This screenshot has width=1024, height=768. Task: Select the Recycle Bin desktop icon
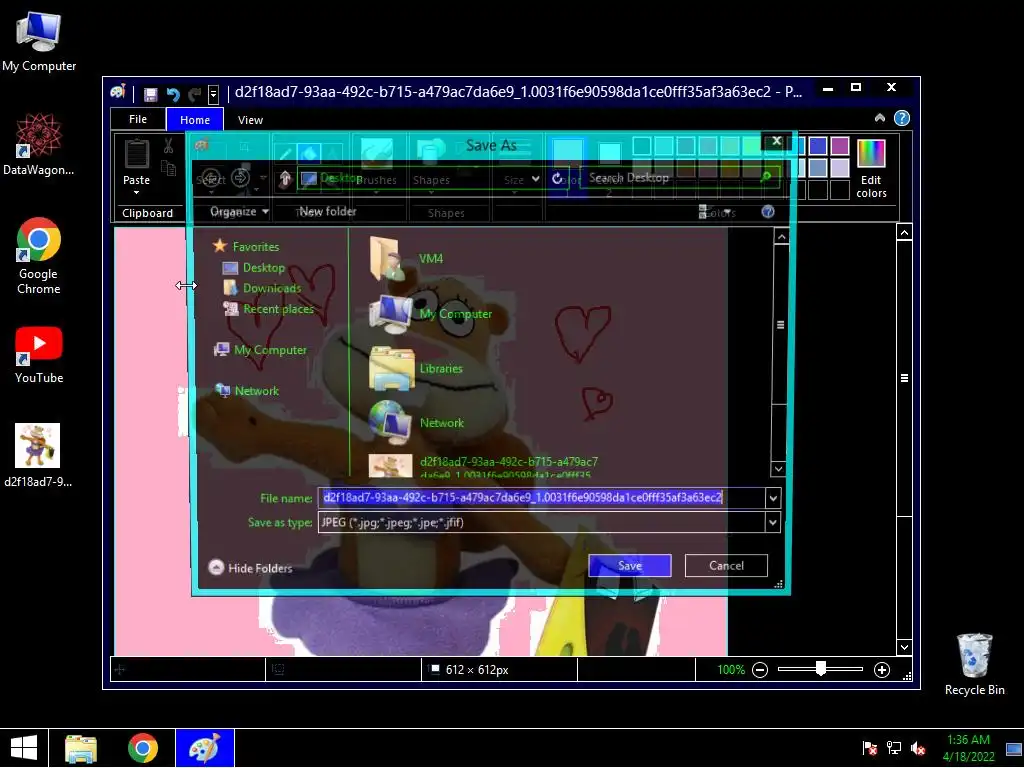974,664
